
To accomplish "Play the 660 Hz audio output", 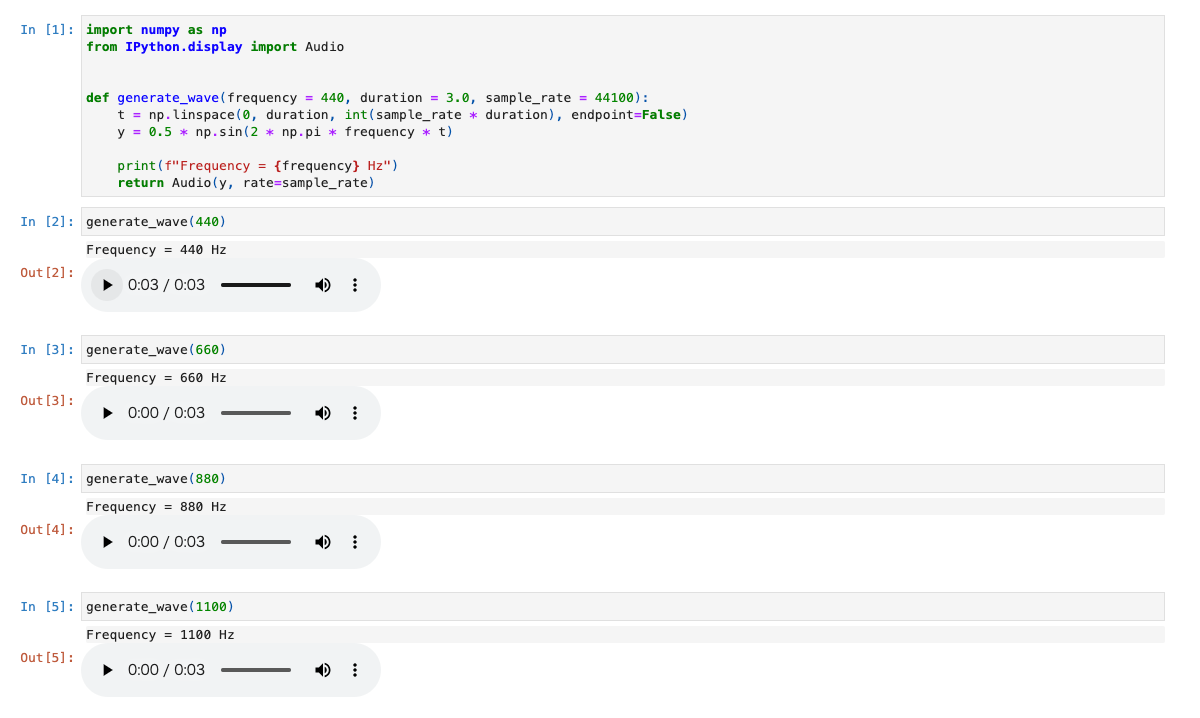I will (107, 413).
